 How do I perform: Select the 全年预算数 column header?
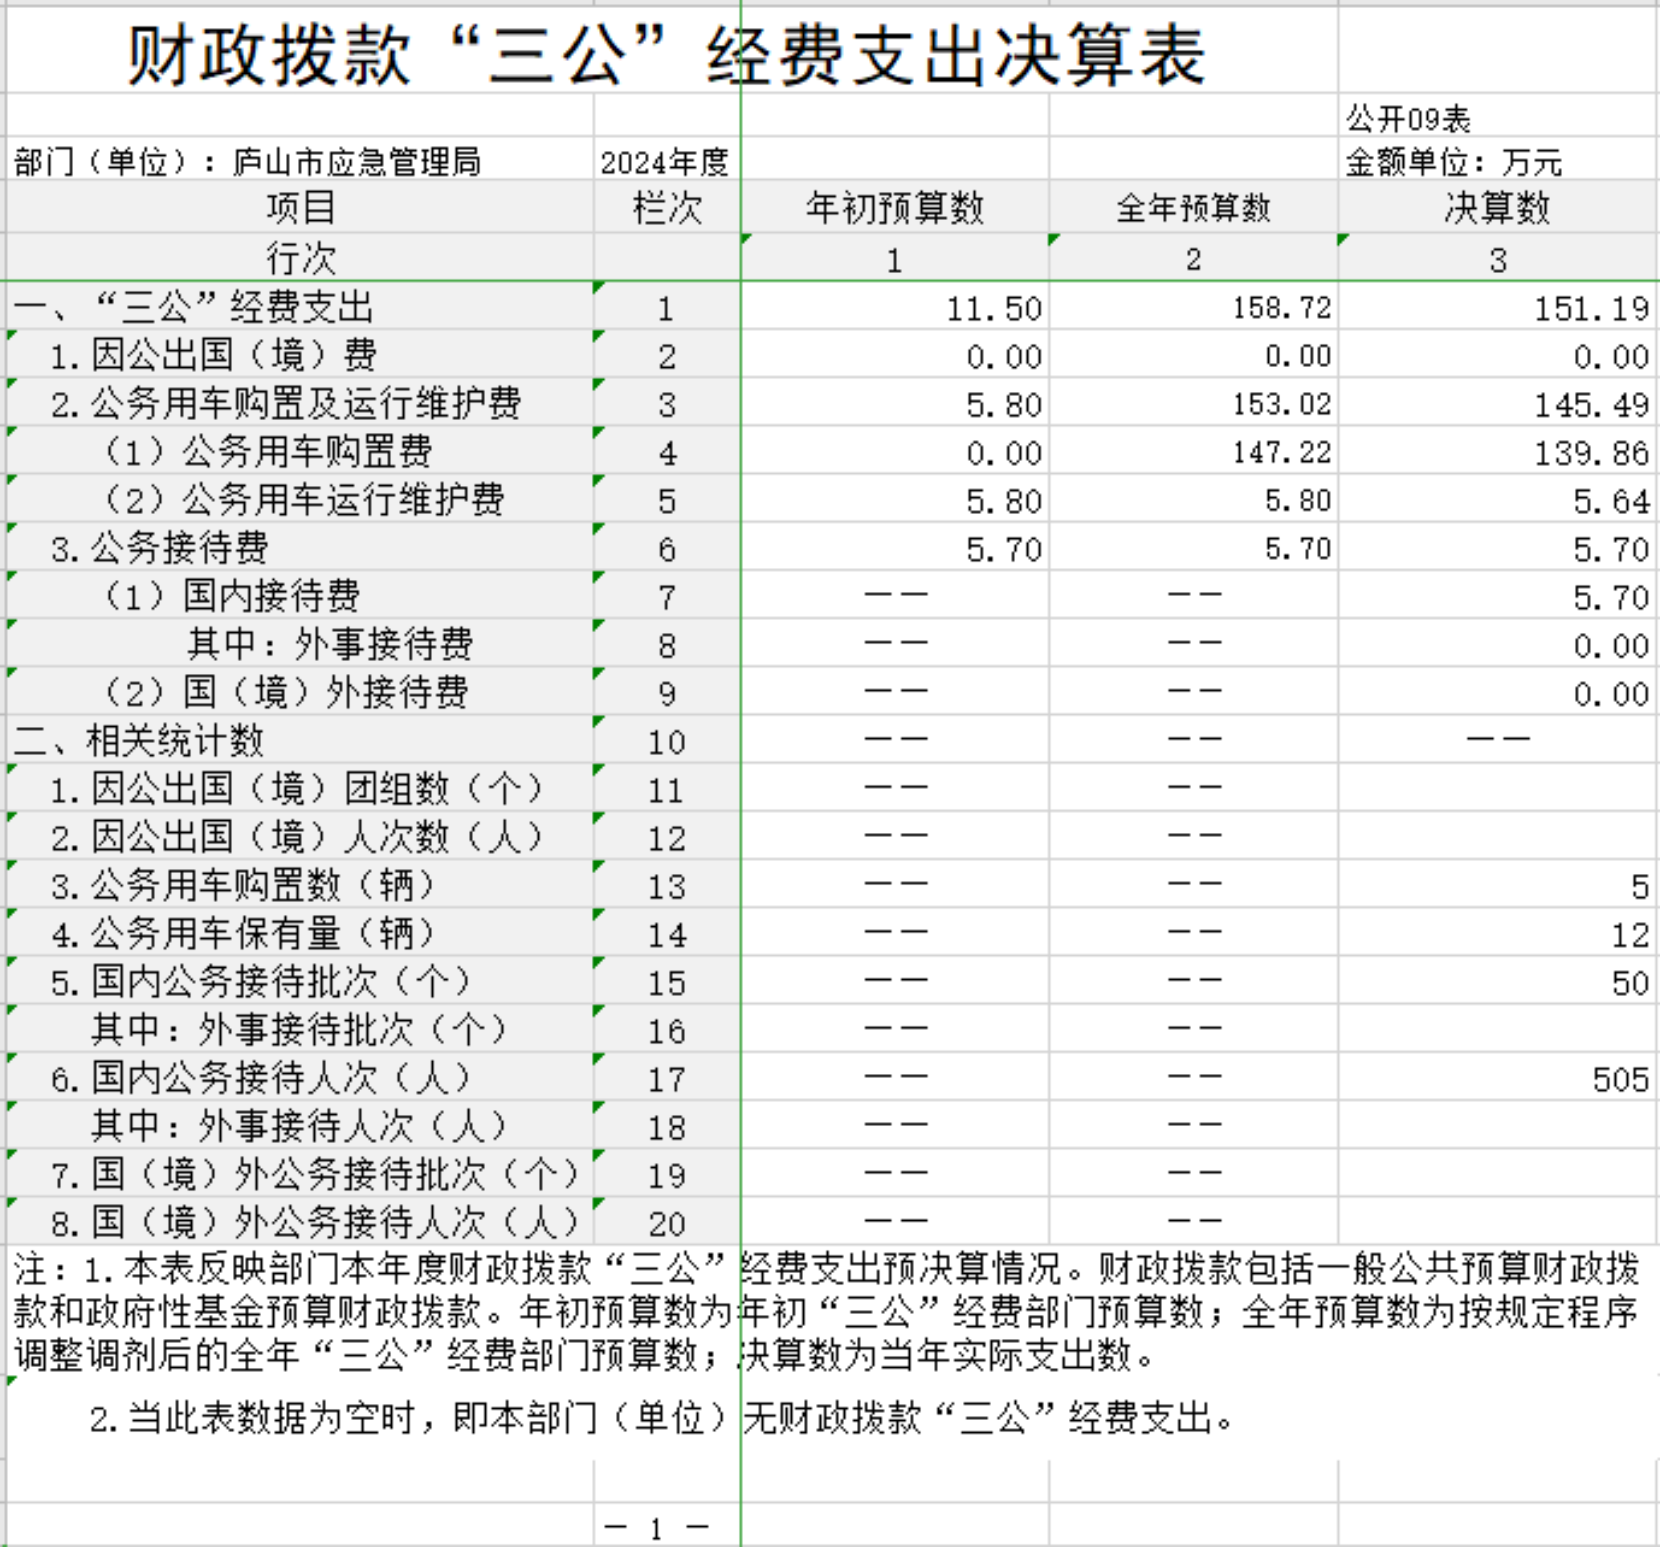click(1193, 208)
